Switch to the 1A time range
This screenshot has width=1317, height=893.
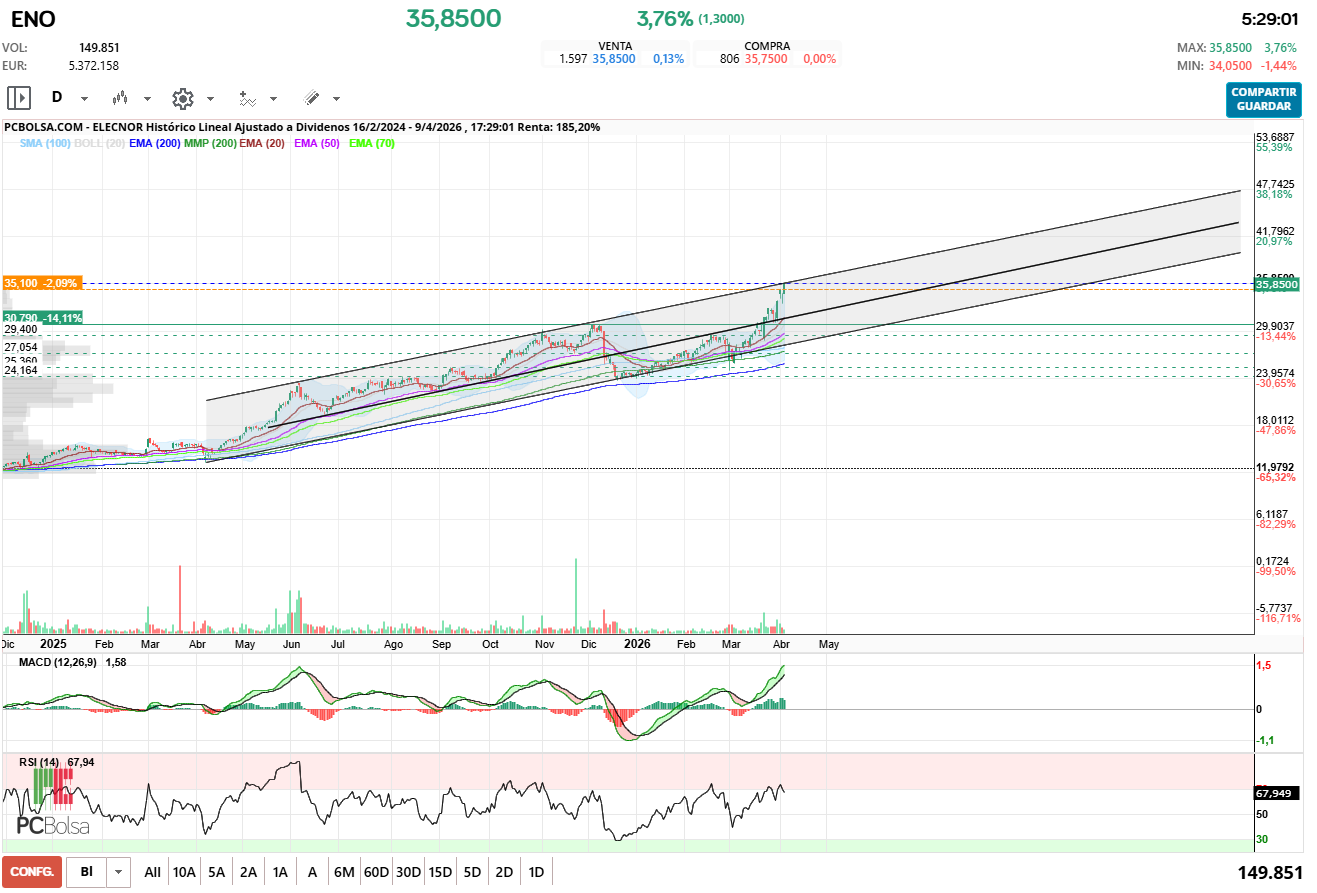coord(280,872)
